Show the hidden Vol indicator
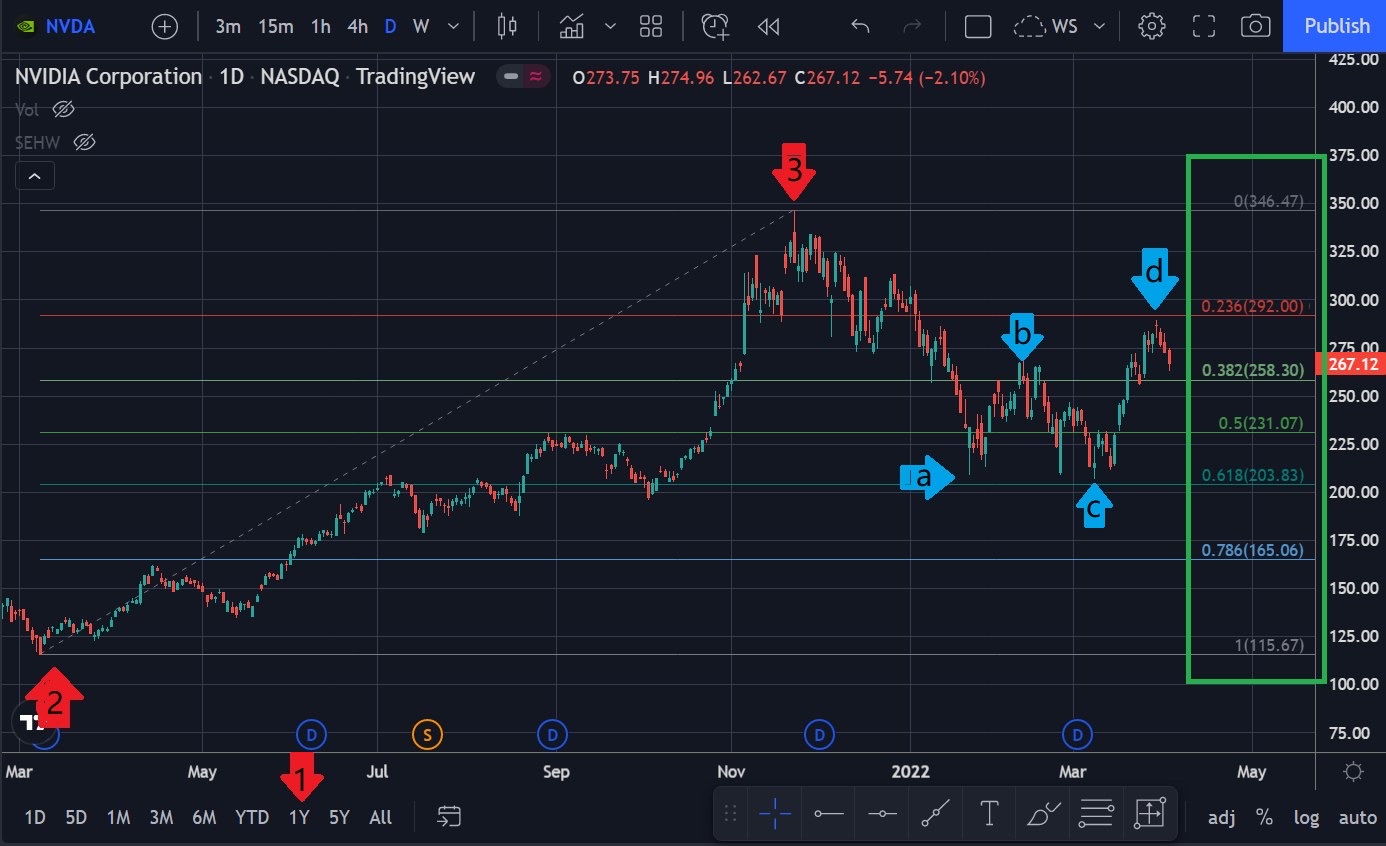Screen dimensions: 1386x846 pos(63,109)
